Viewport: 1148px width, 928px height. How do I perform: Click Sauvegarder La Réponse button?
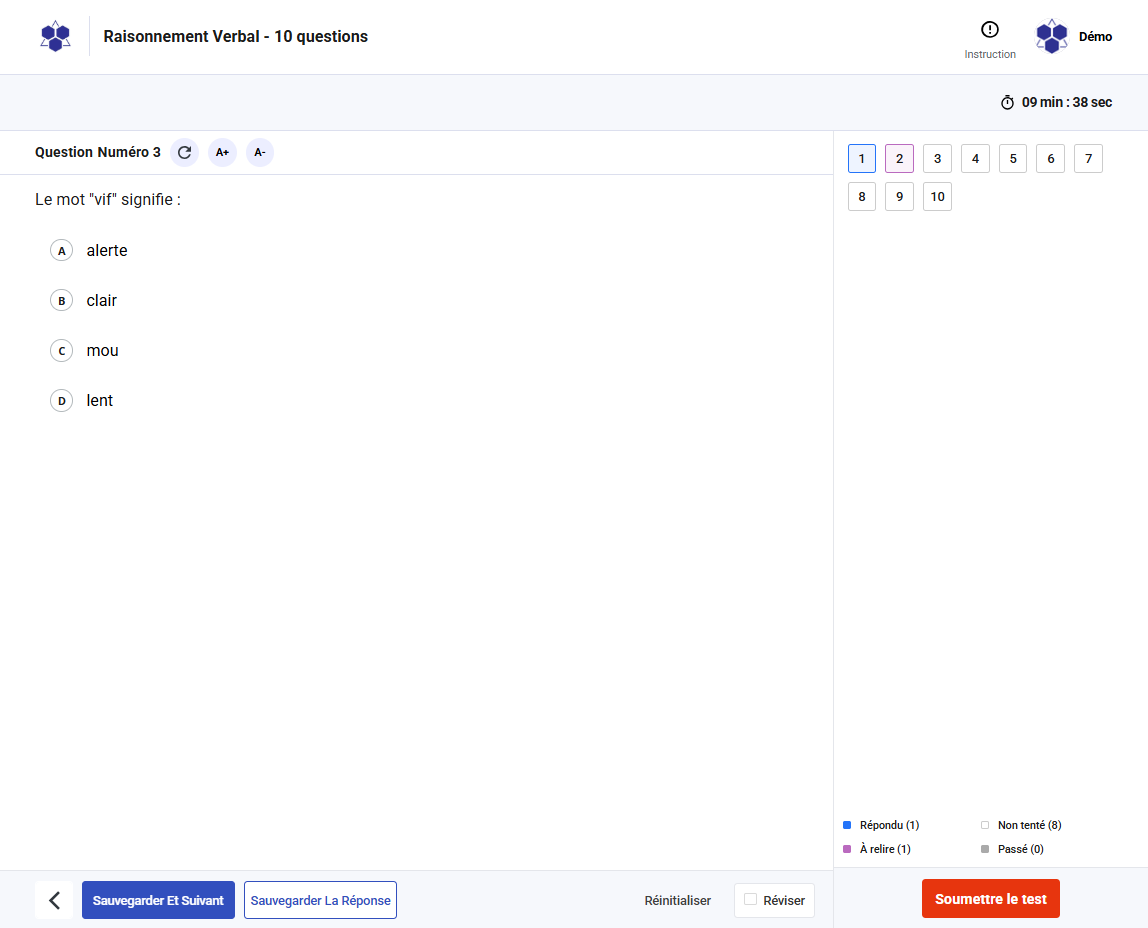(x=320, y=900)
